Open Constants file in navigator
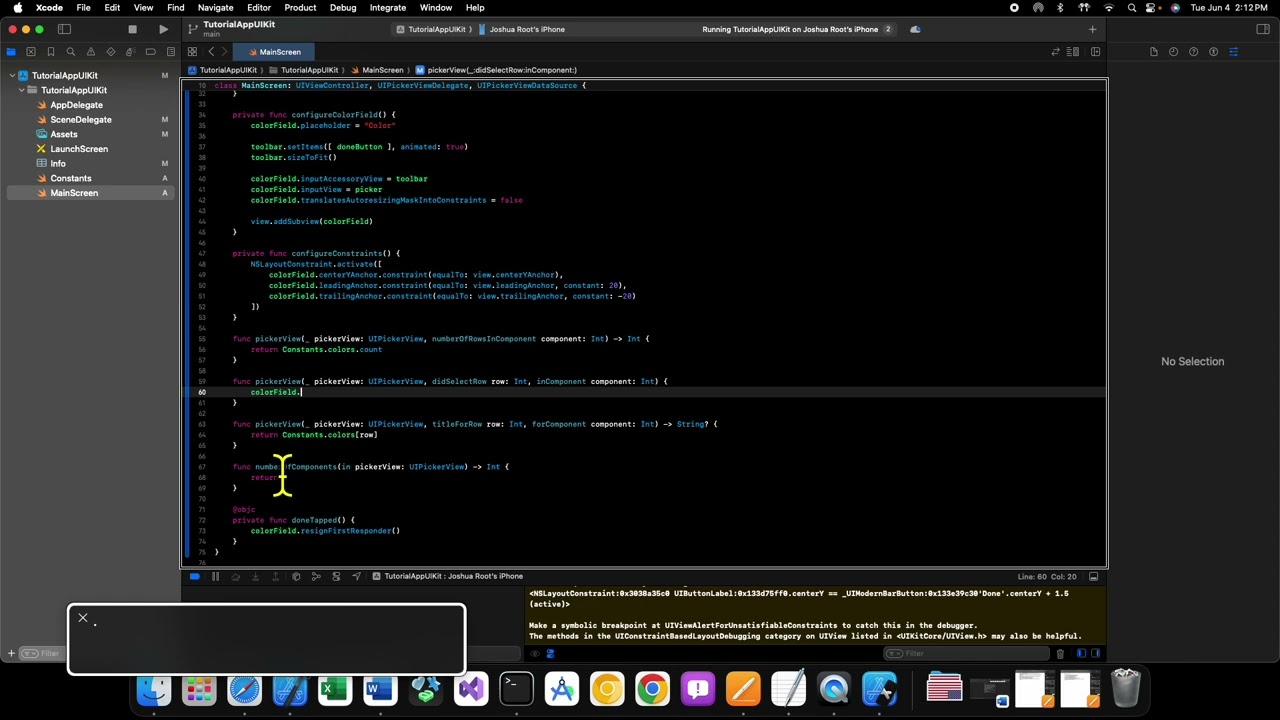The width and height of the screenshot is (1280, 720). (x=70, y=178)
